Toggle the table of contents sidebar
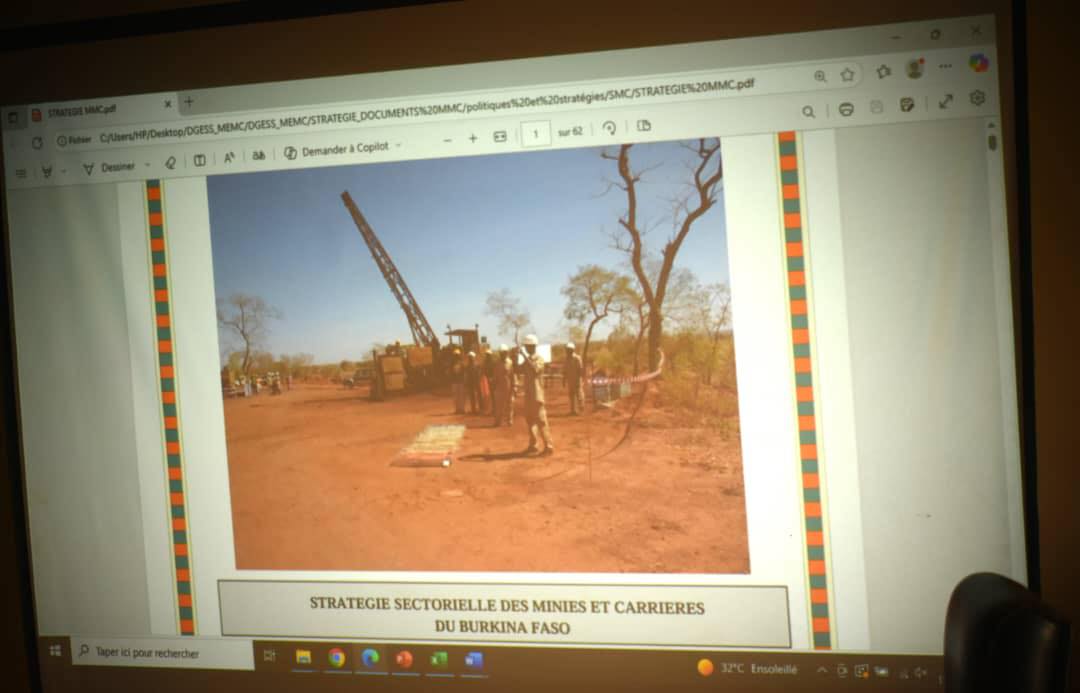 [x=20, y=173]
